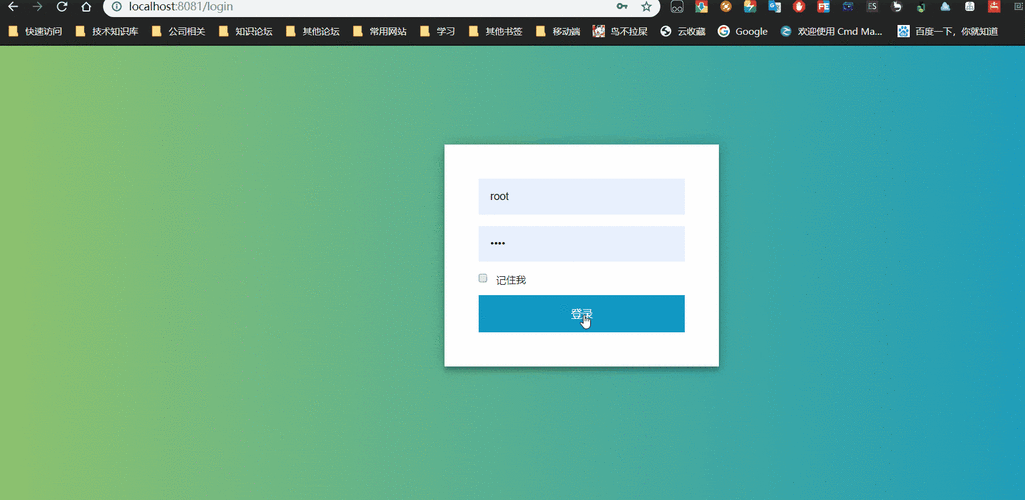
Task: Open the 常用网站 bookmark folder
Action: pos(379,32)
